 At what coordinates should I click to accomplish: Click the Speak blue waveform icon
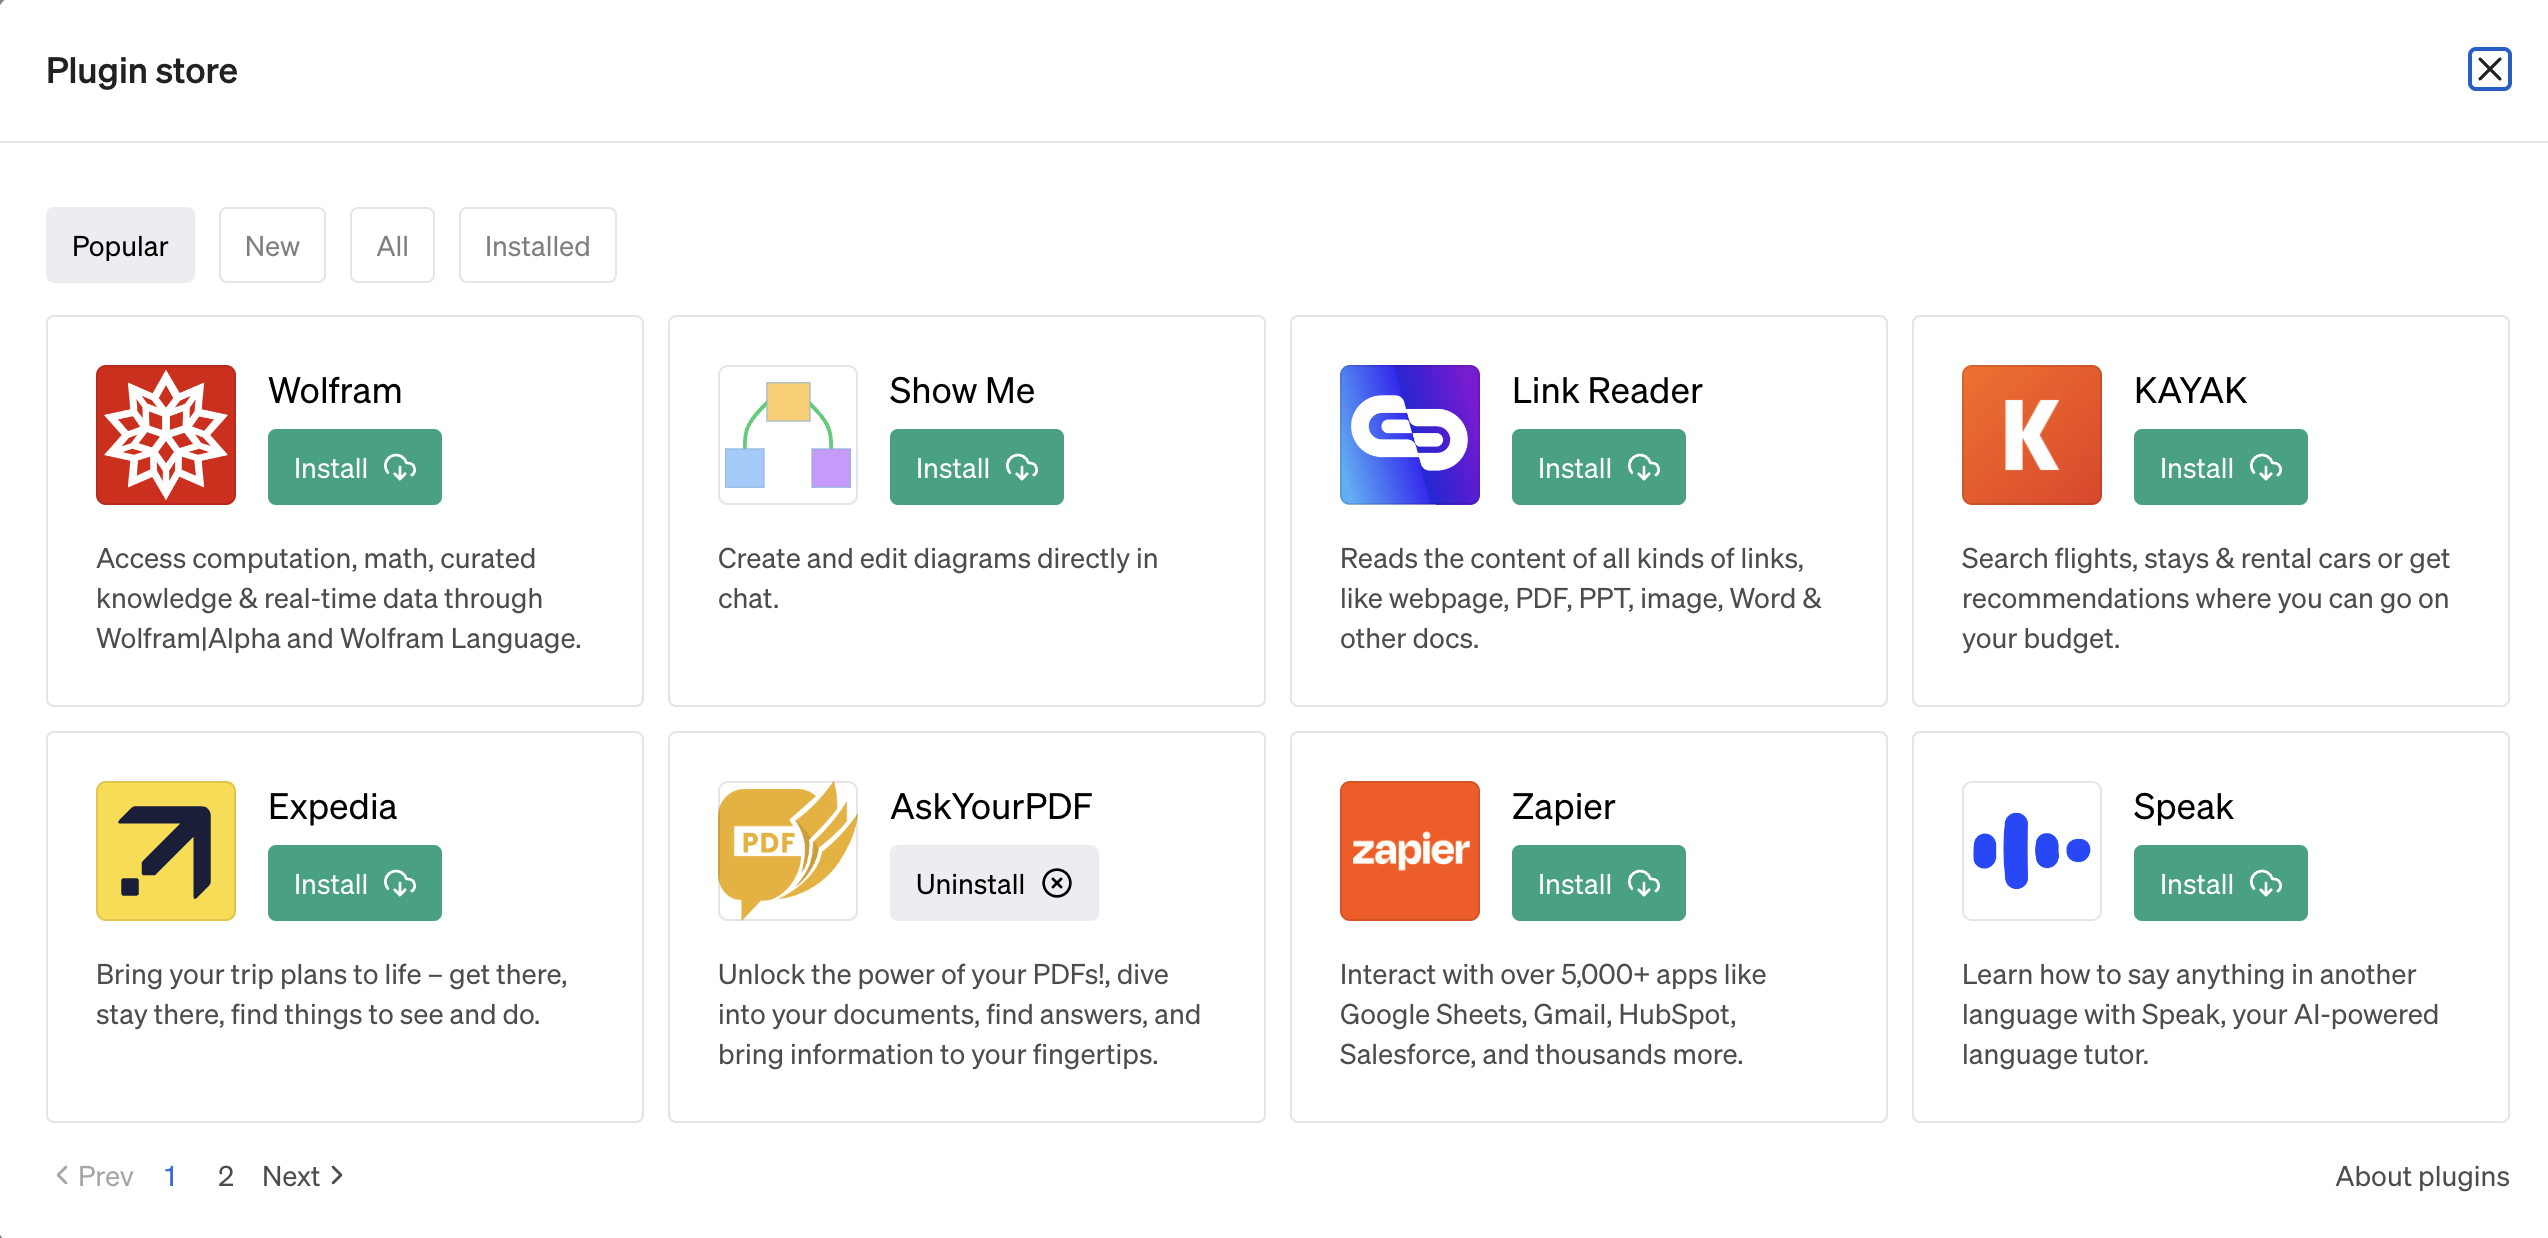(2032, 851)
